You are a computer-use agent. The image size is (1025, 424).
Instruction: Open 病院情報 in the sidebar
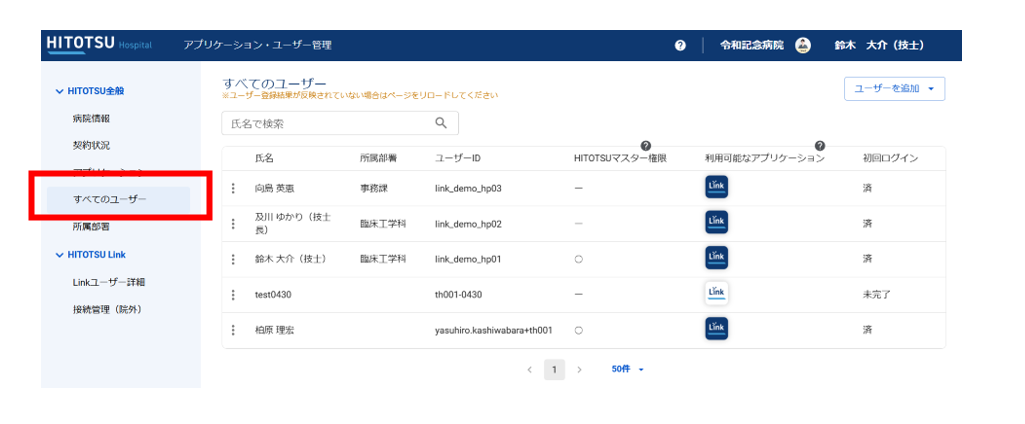point(91,118)
